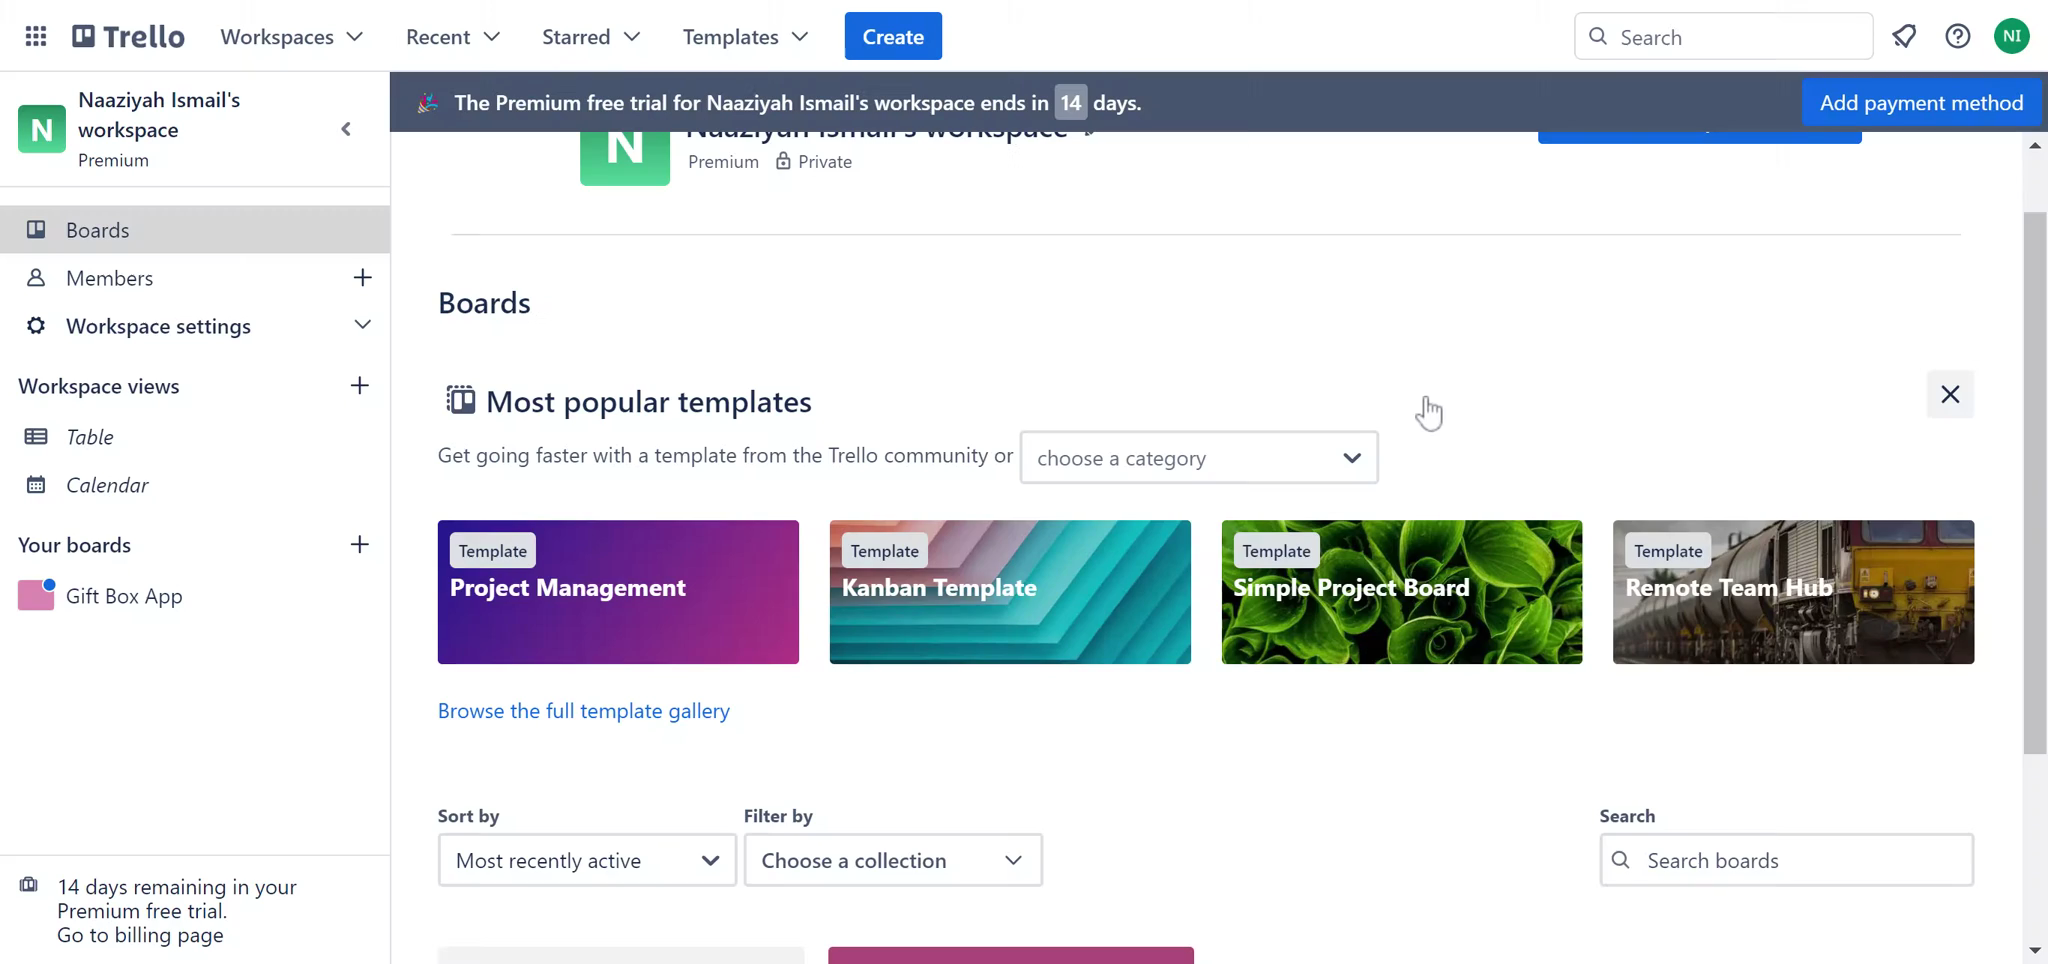
Task: Click the Table view icon
Action: tap(36, 437)
